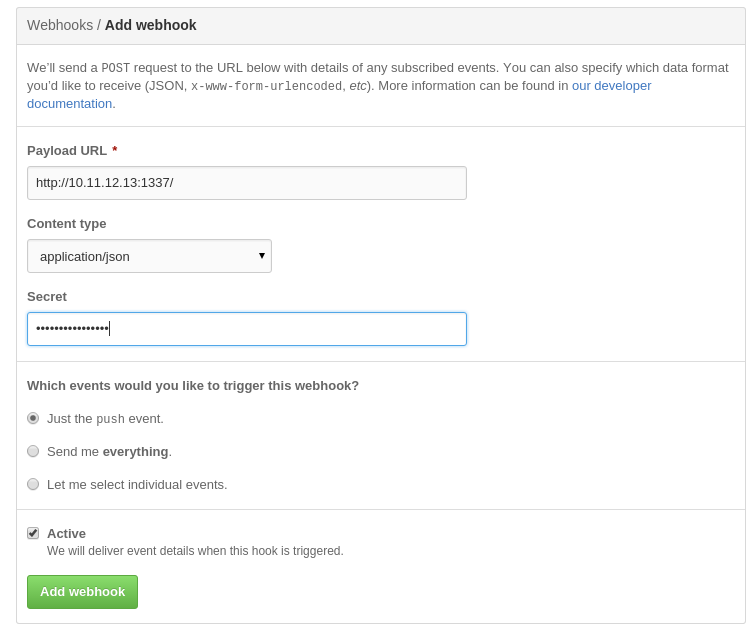Image resolution: width=756 pixels, height=637 pixels.
Task: Uncheck the Active checkbox
Action: click(33, 533)
